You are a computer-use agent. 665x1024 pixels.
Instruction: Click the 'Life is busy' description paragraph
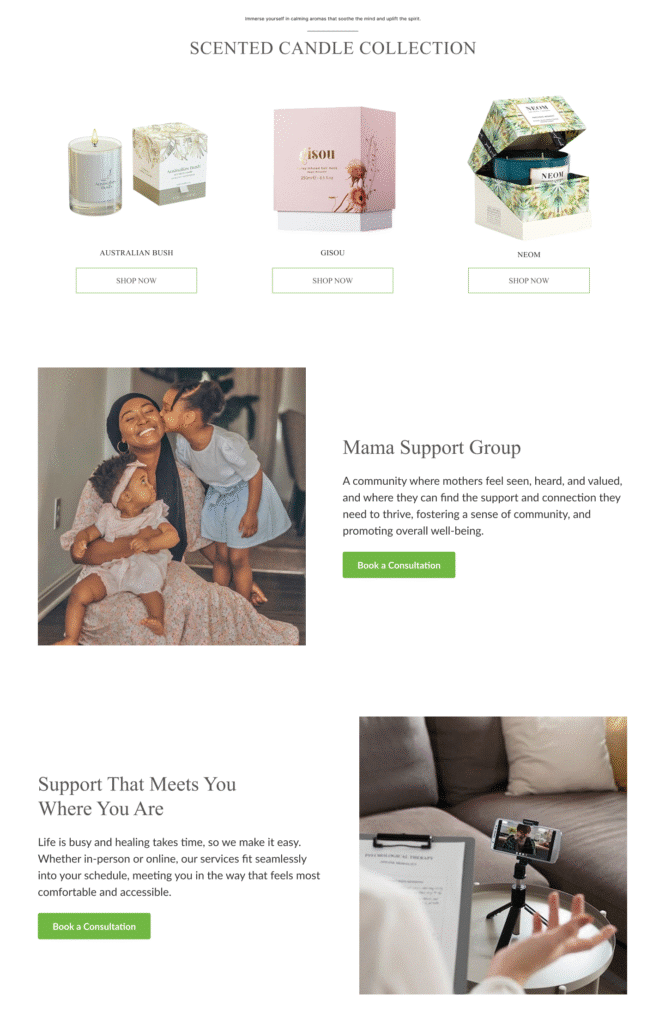coord(179,867)
